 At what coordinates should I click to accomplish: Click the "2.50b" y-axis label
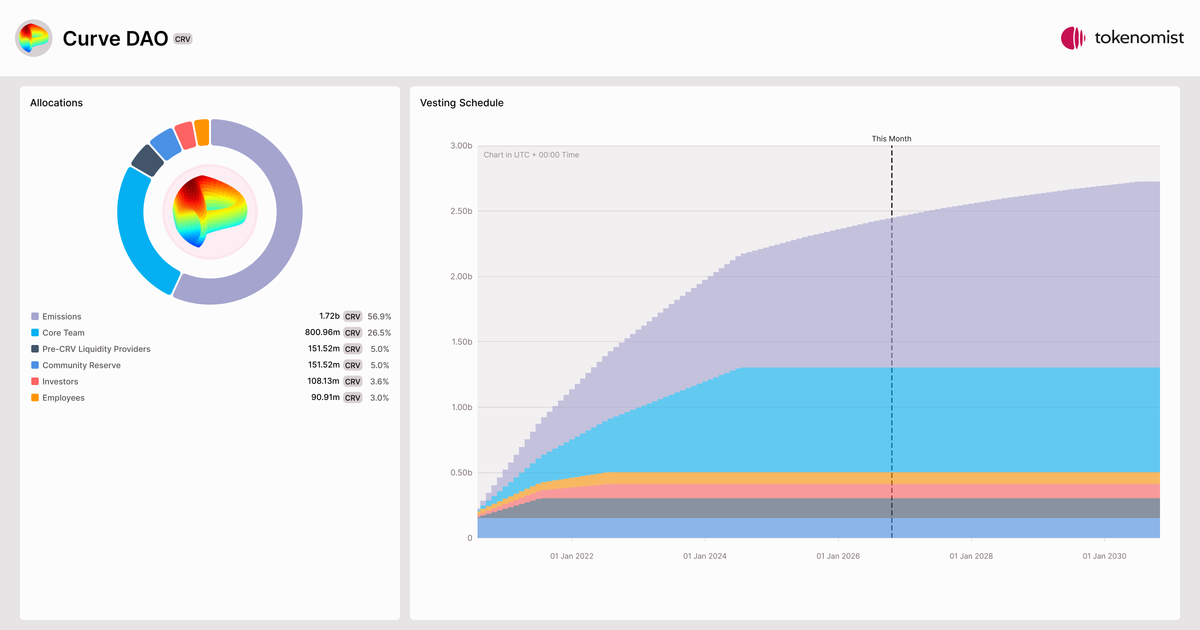[461, 211]
